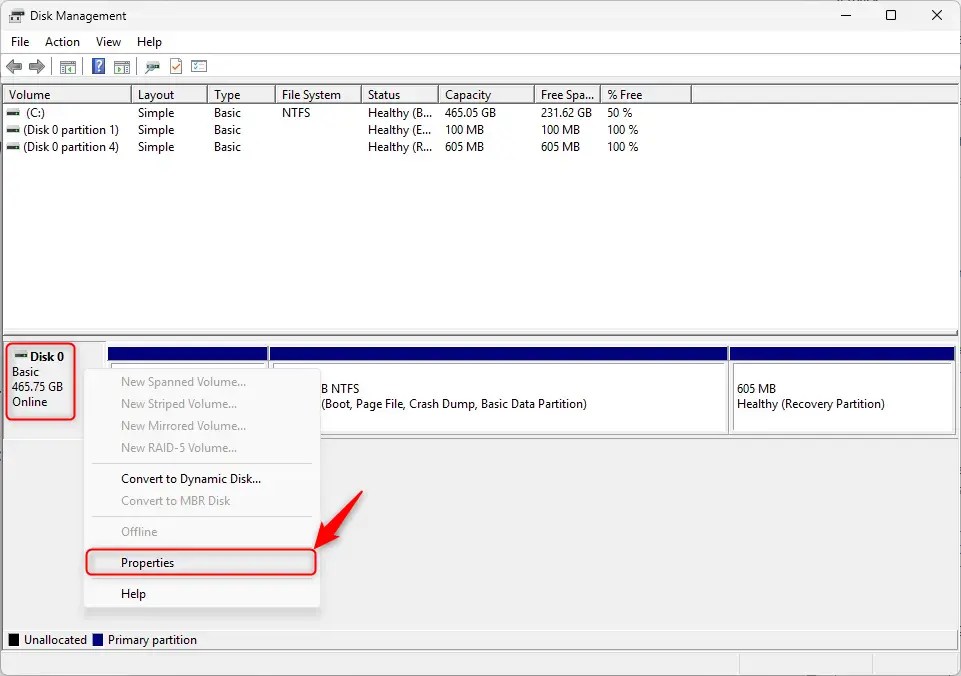Click the NTFS file system cell
Image resolution: width=961 pixels, height=676 pixels.
coord(296,113)
